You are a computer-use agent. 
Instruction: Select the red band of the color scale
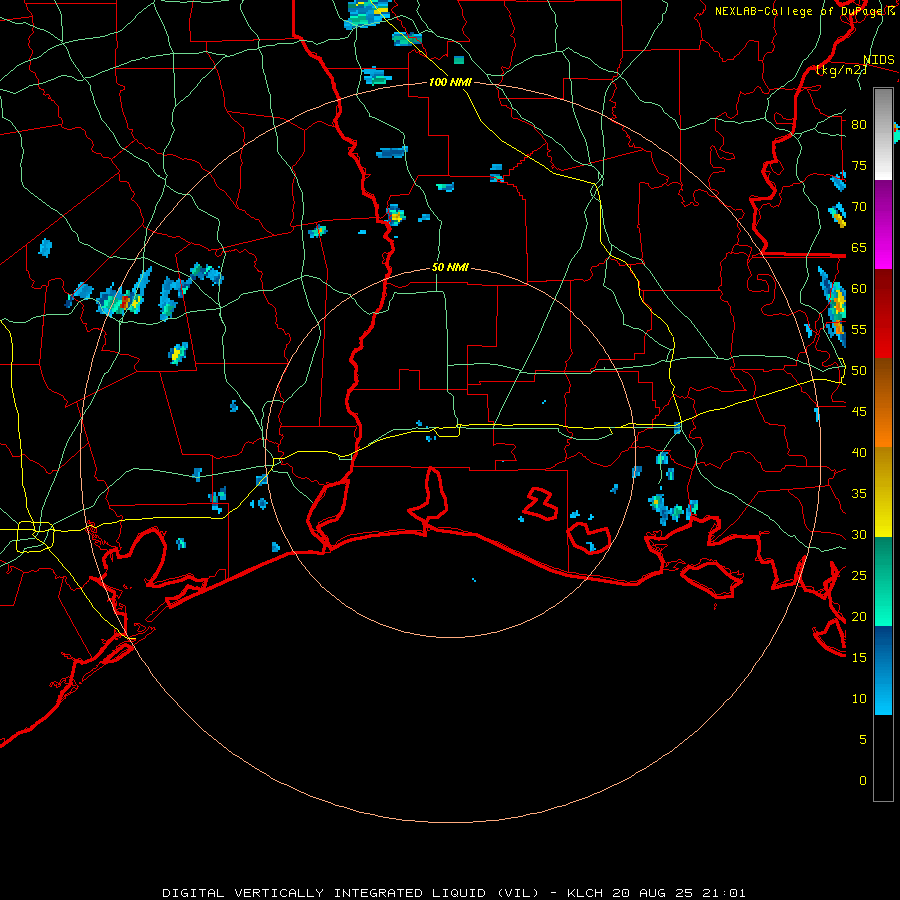click(883, 314)
